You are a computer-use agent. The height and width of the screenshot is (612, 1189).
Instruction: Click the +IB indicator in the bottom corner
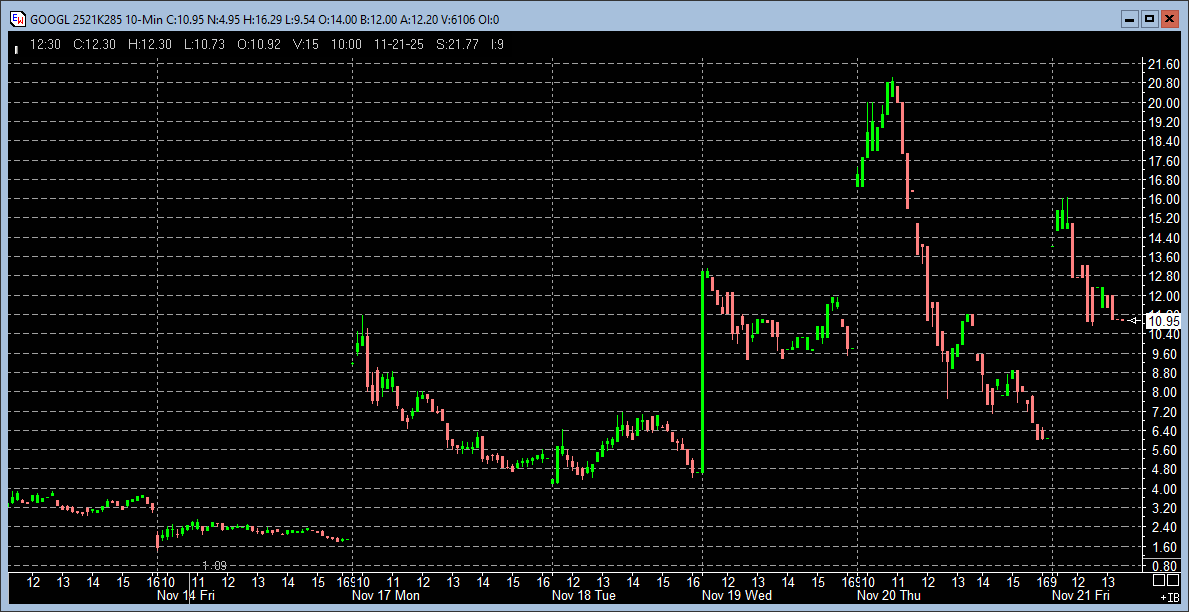pos(1168,596)
